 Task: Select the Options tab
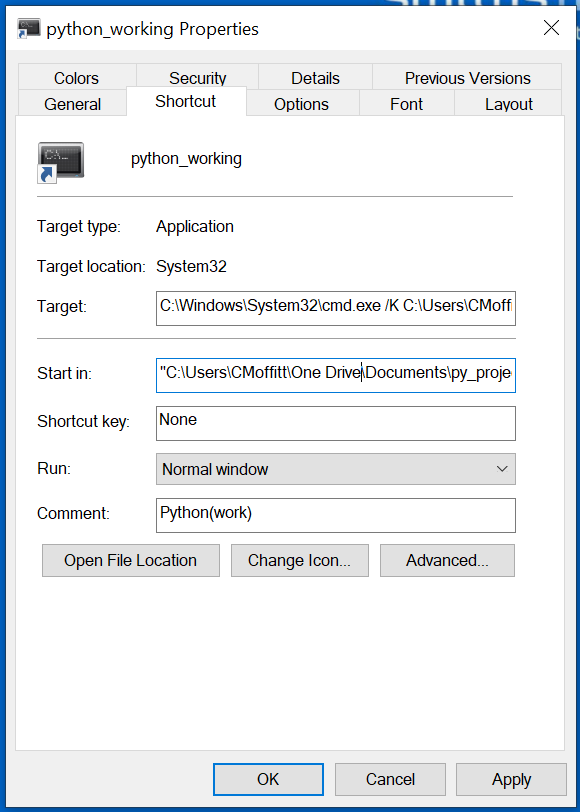click(x=301, y=104)
